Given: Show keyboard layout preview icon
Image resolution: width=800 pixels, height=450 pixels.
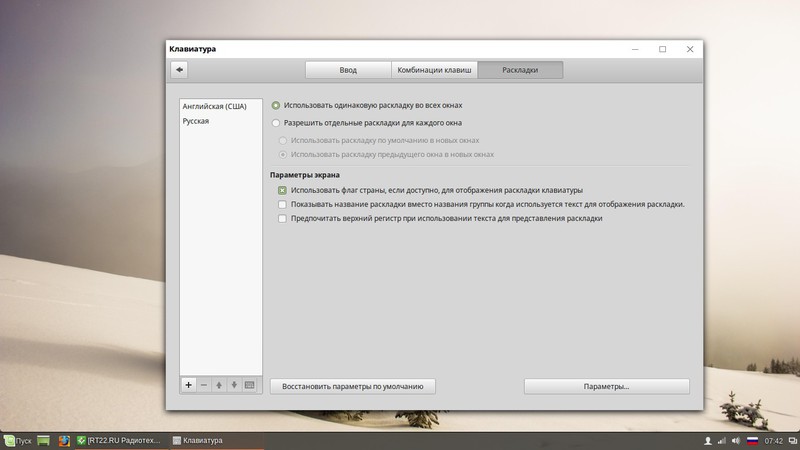Looking at the screenshot, I should pos(249,385).
